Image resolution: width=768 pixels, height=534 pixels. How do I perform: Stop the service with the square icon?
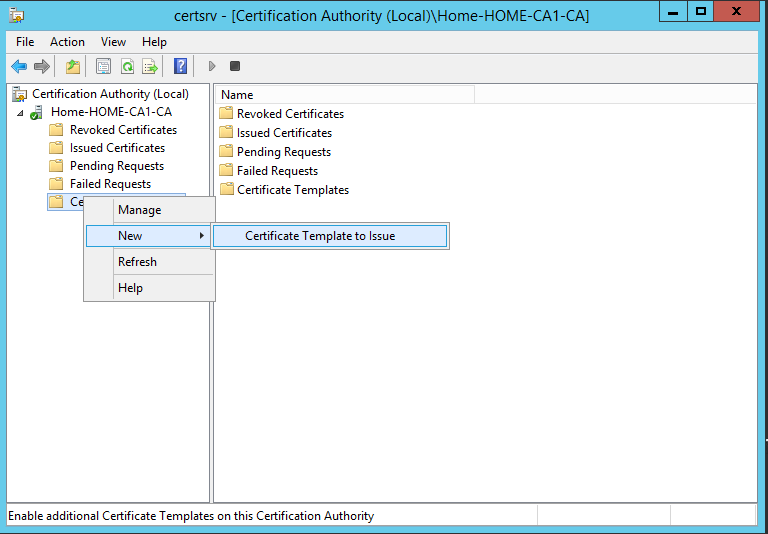235,66
